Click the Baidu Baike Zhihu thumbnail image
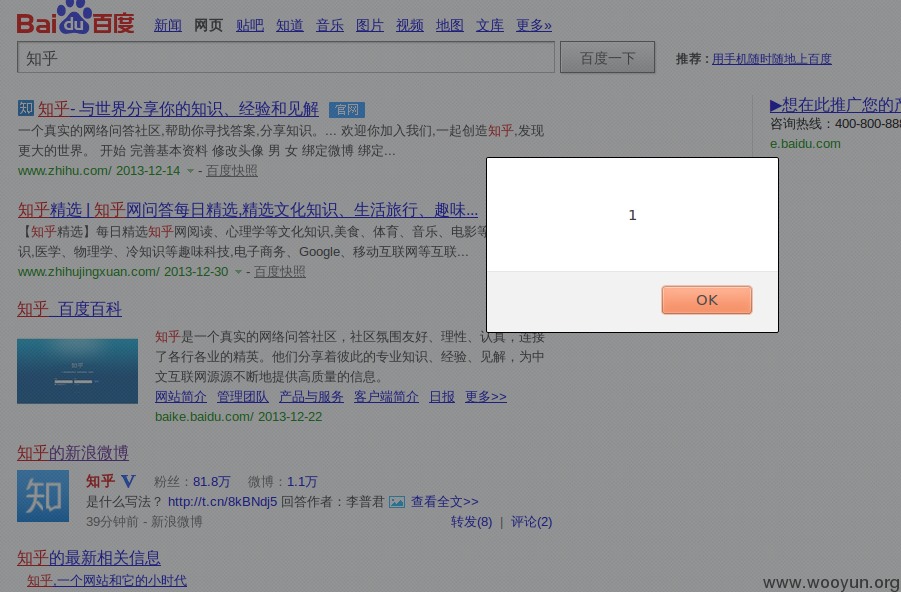Viewport: 901px width, 592px height. 78,371
